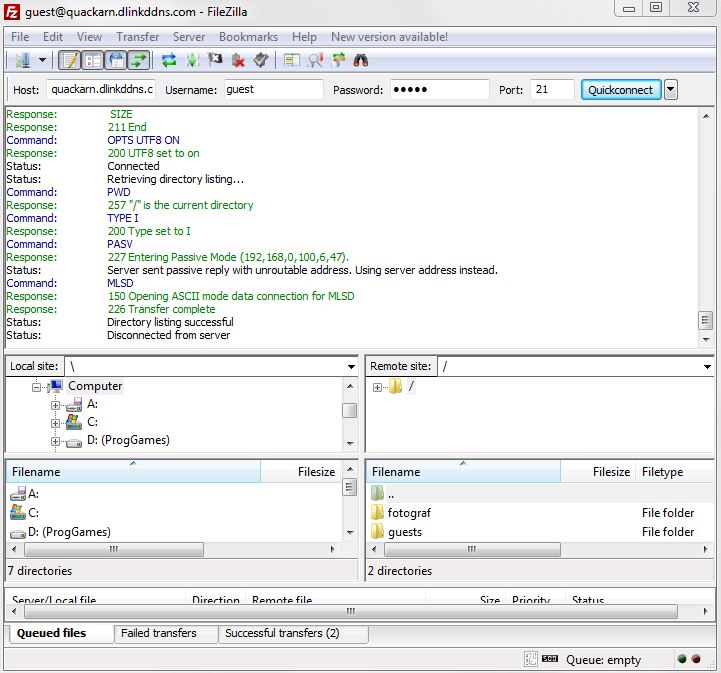Select A: drive in local file list
Viewport: 721px width, 673px height.
[x=175, y=494]
